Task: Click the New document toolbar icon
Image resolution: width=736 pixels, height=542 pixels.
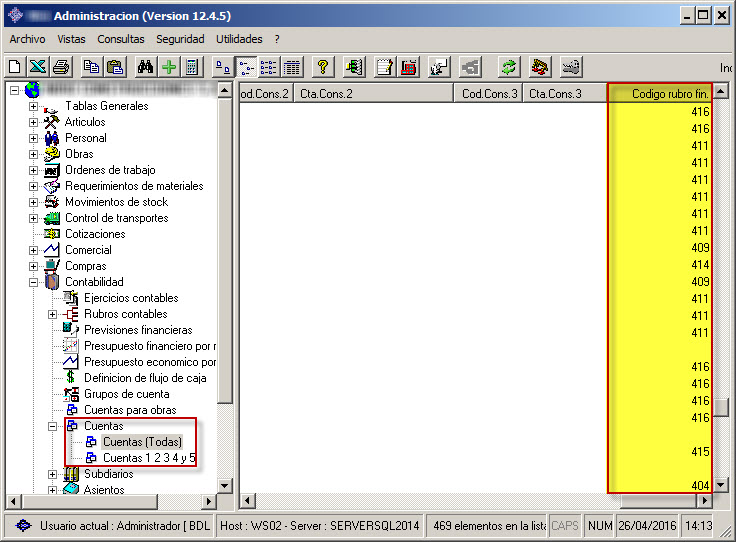Action: click(x=15, y=67)
